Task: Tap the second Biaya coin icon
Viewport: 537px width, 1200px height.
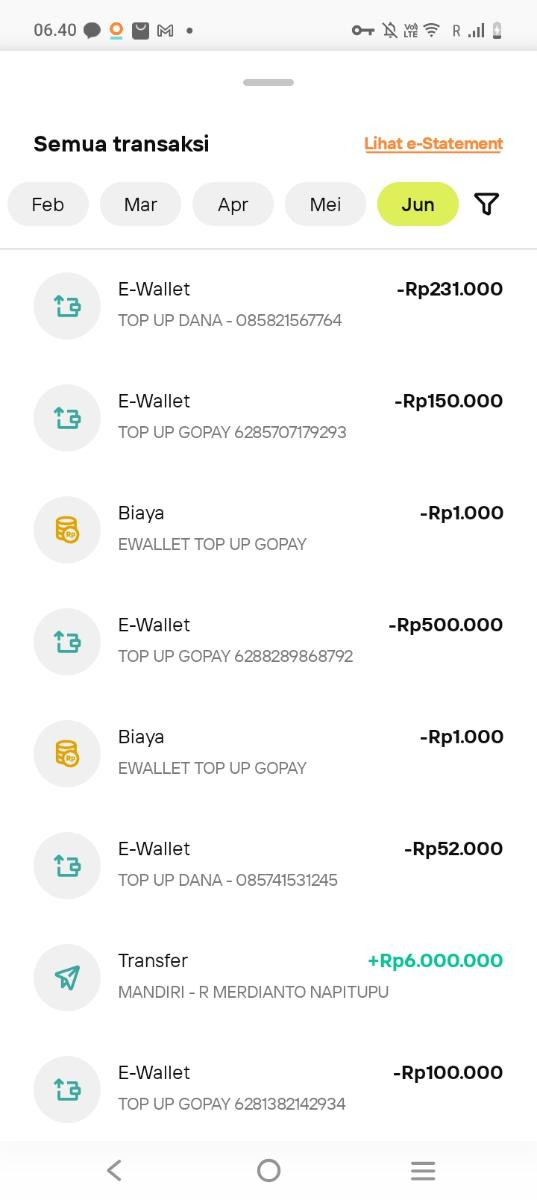Action: (67, 754)
